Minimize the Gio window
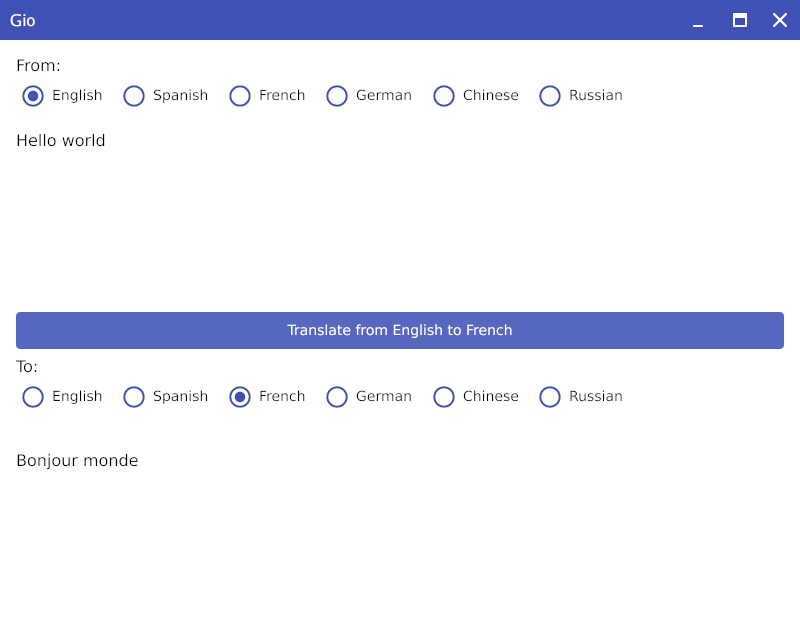This screenshot has width=800, height=640. pyautogui.click(x=698, y=20)
